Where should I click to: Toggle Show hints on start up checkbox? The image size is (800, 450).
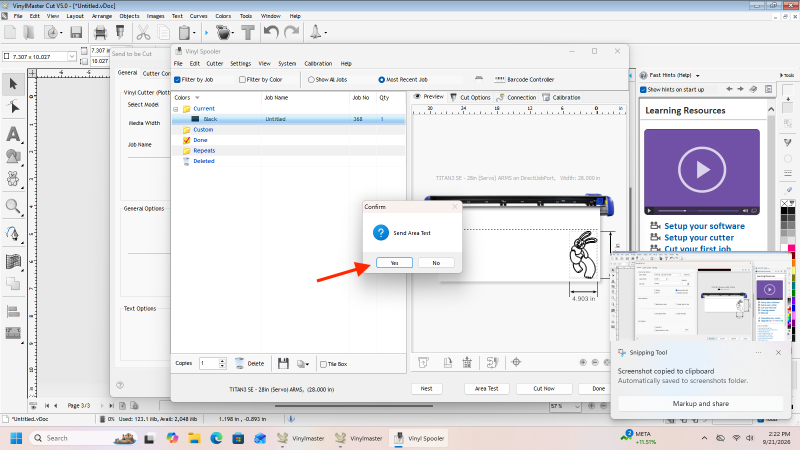643,90
